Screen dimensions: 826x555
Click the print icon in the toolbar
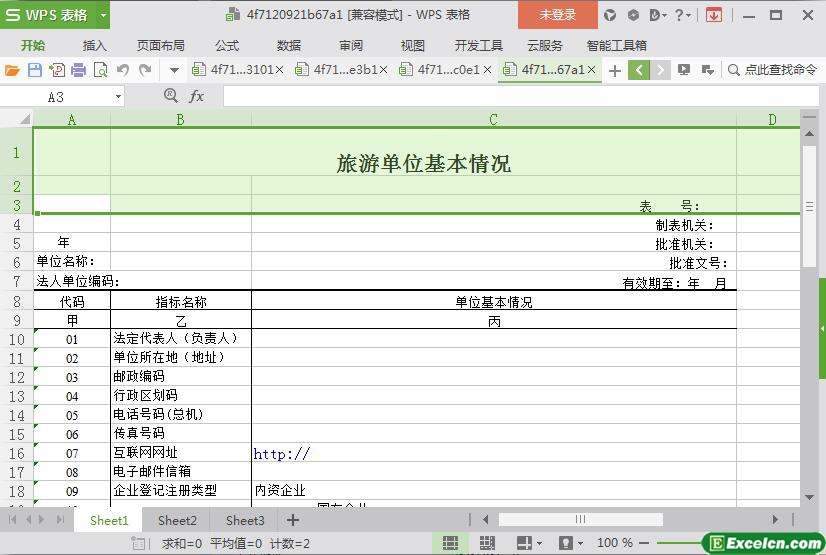pyautogui.click(x=78, y=70)
